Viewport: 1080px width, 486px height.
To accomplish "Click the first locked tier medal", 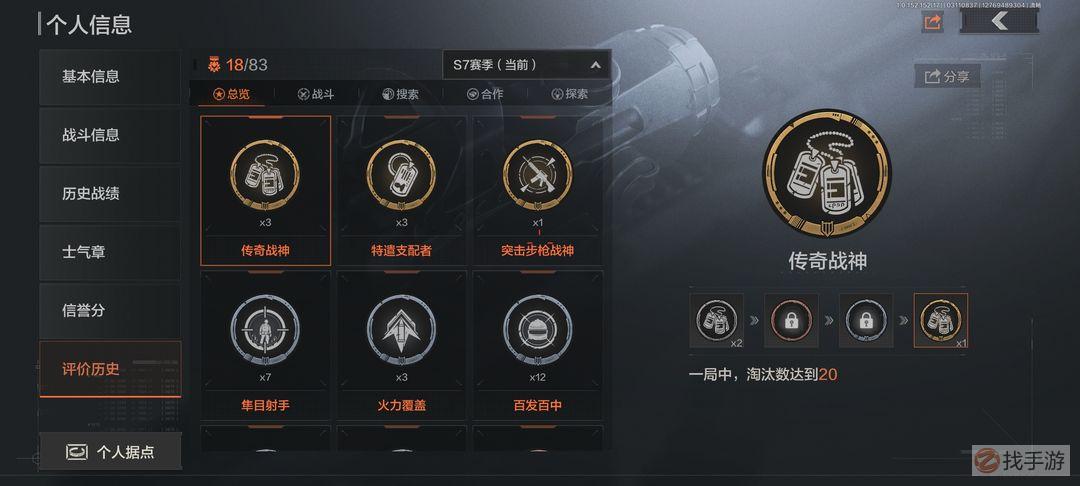I will (x=791, y=321).
